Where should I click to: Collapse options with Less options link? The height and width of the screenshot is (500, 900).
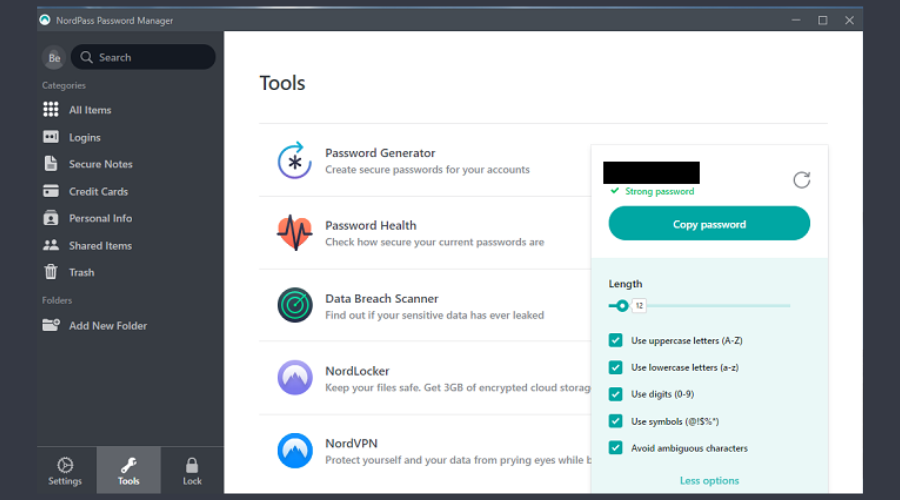709,480
